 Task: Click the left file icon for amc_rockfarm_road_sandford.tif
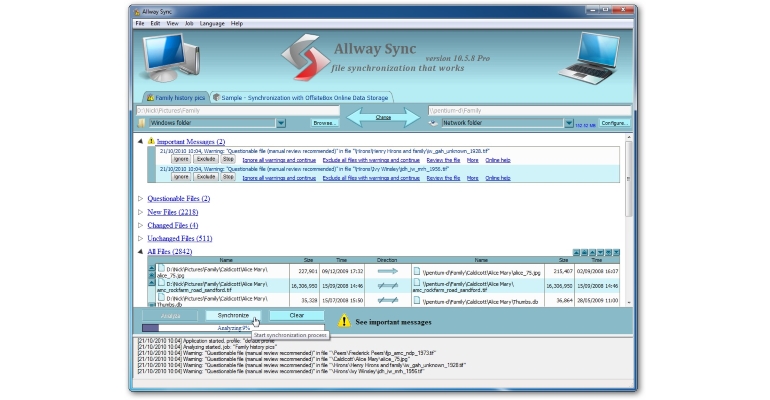(x=161, y=283)
